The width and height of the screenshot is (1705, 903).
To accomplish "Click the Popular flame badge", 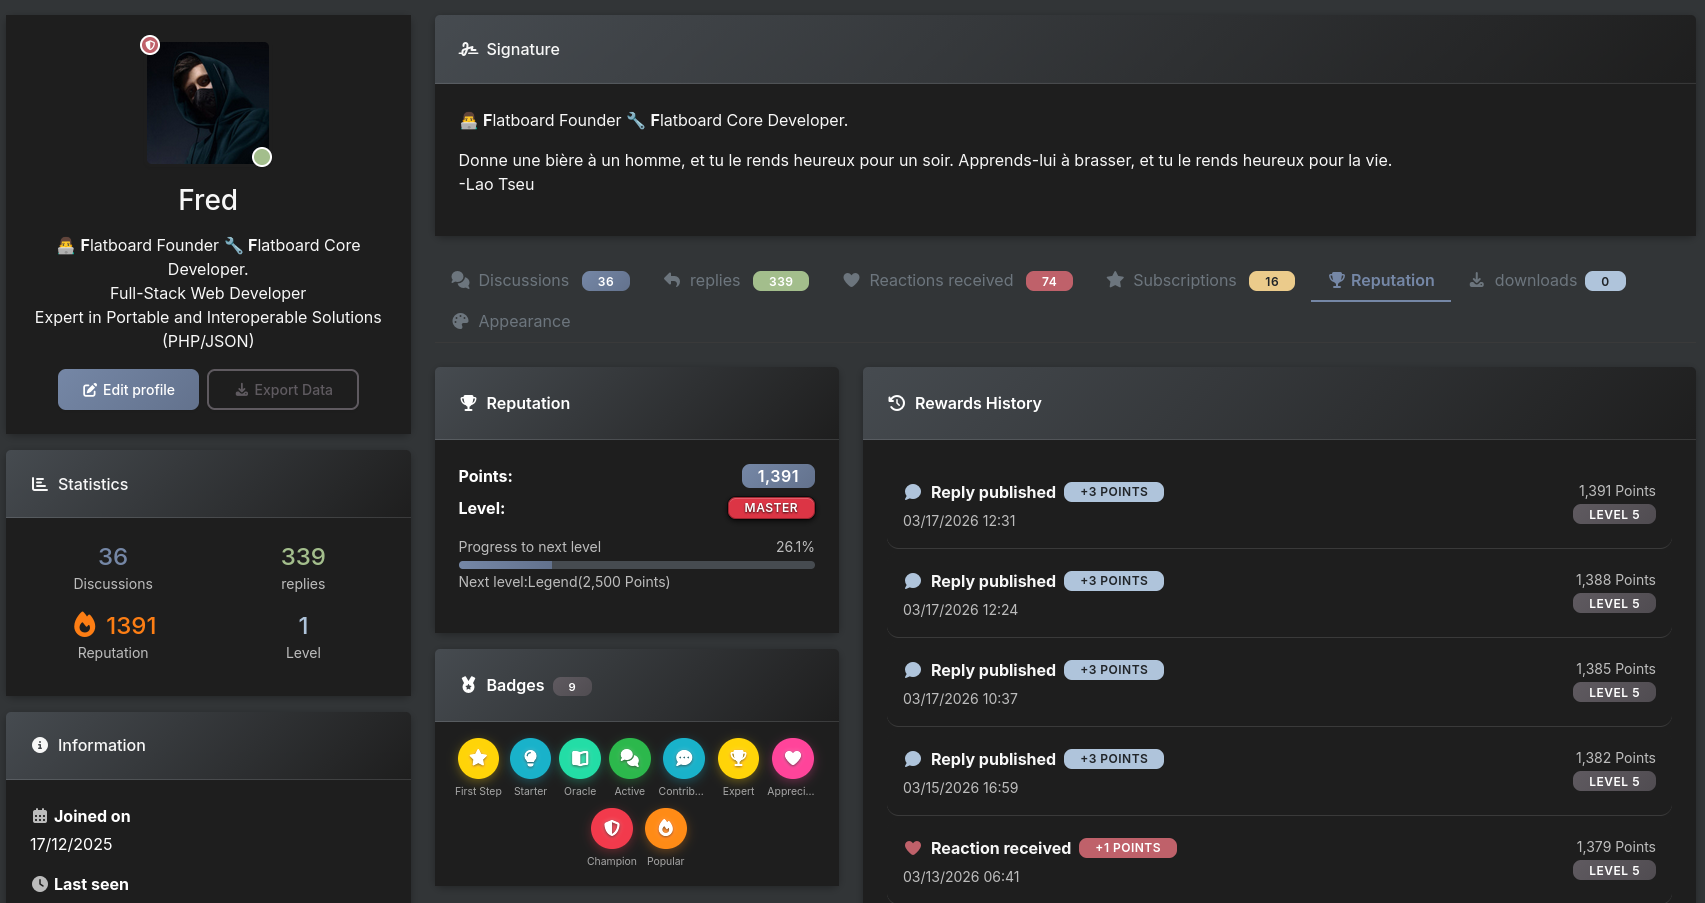I will click(666, 829).
